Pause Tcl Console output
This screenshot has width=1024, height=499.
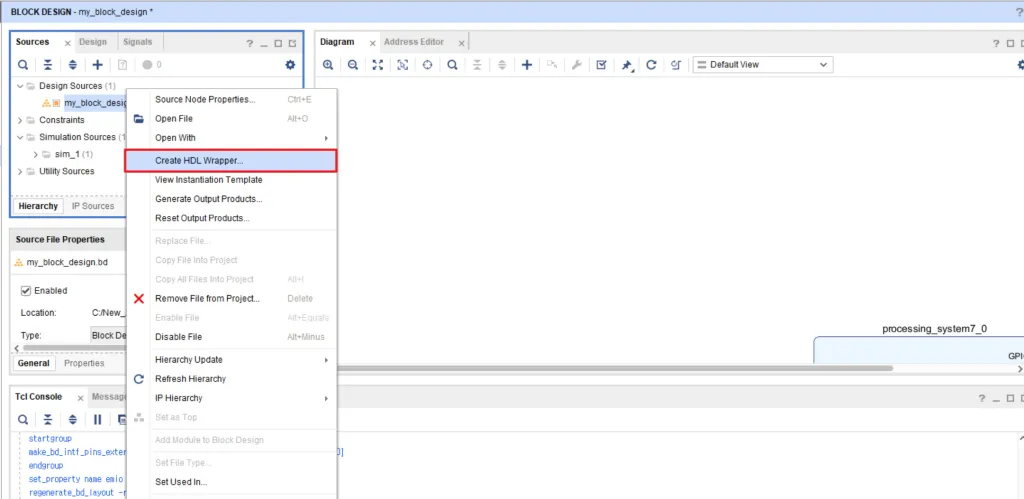tap(97, 419)
